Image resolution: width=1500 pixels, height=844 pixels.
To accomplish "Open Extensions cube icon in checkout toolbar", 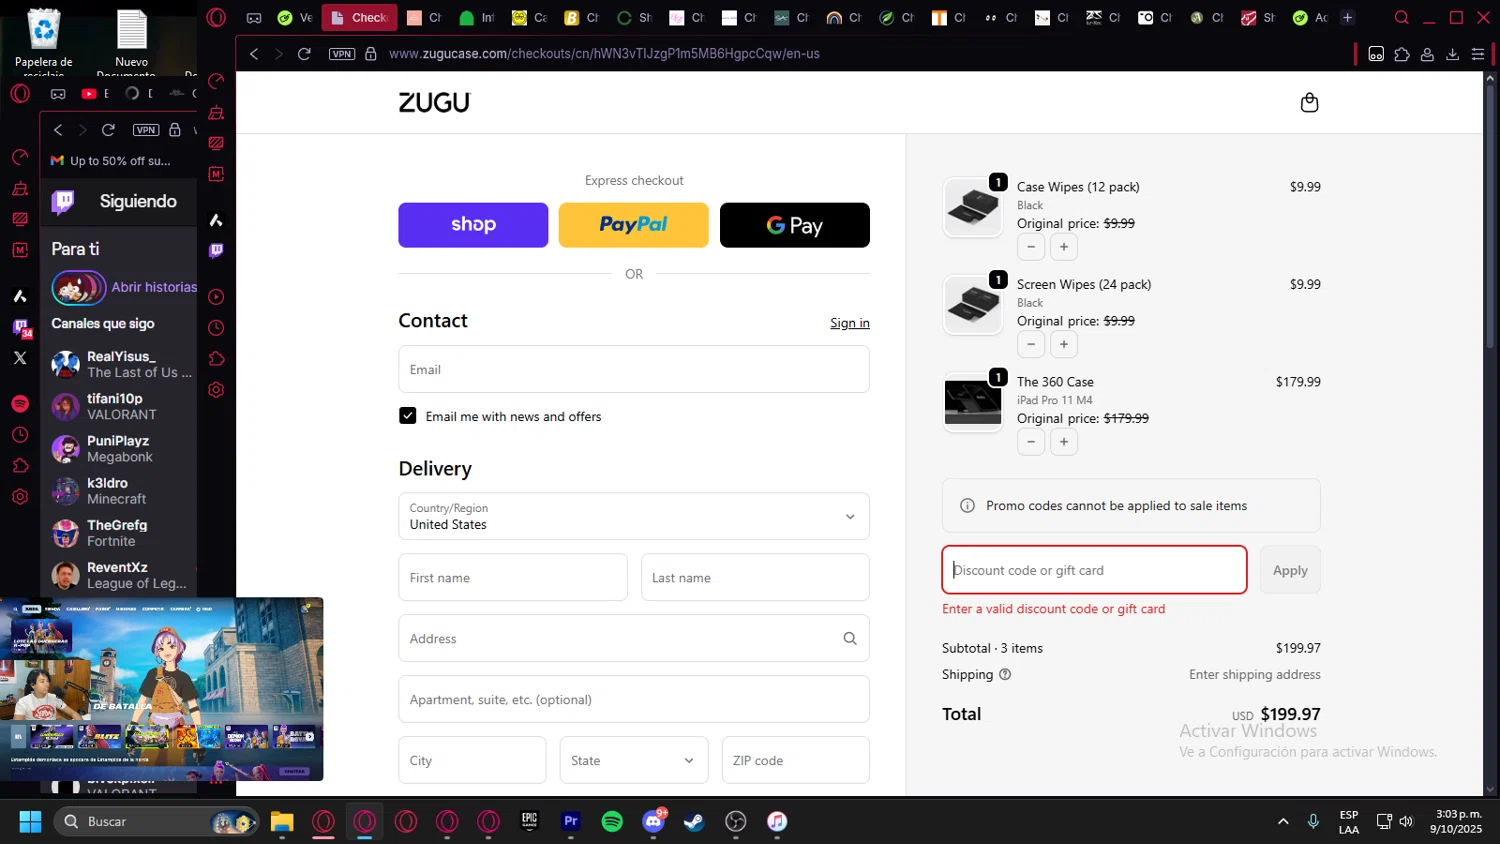I will 1402,54.
